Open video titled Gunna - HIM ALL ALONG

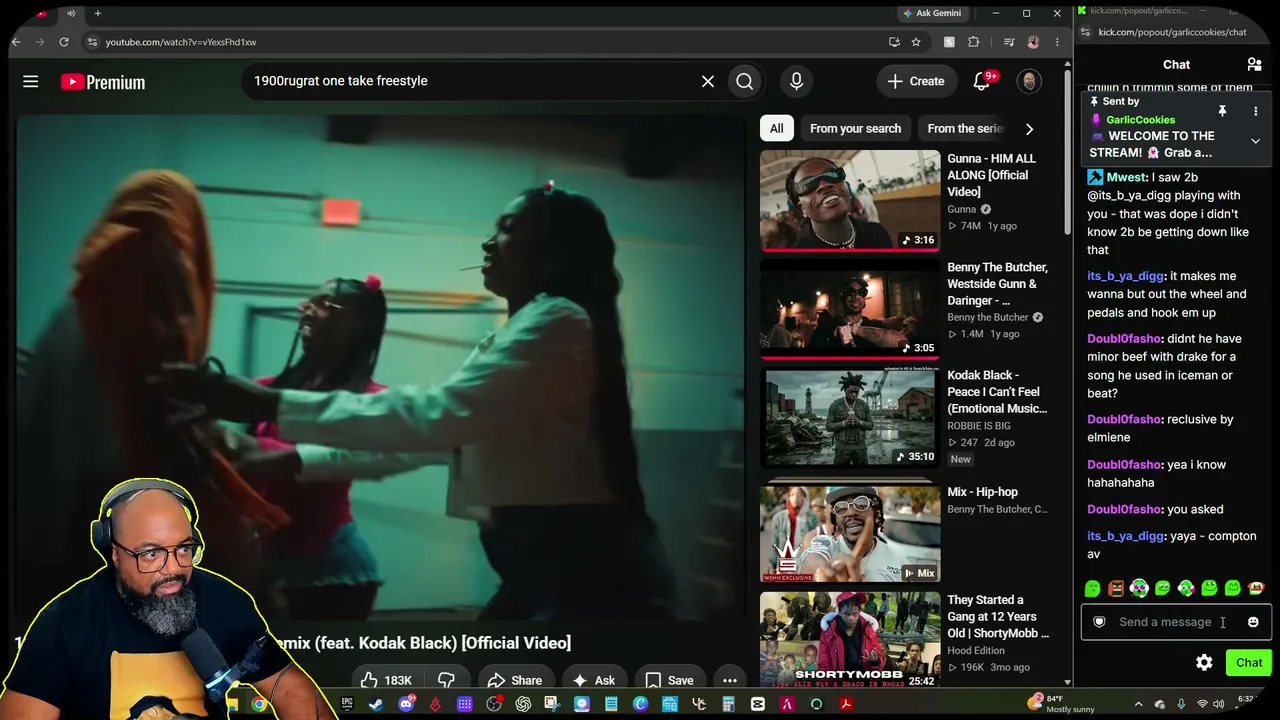(x=991, y=175)
